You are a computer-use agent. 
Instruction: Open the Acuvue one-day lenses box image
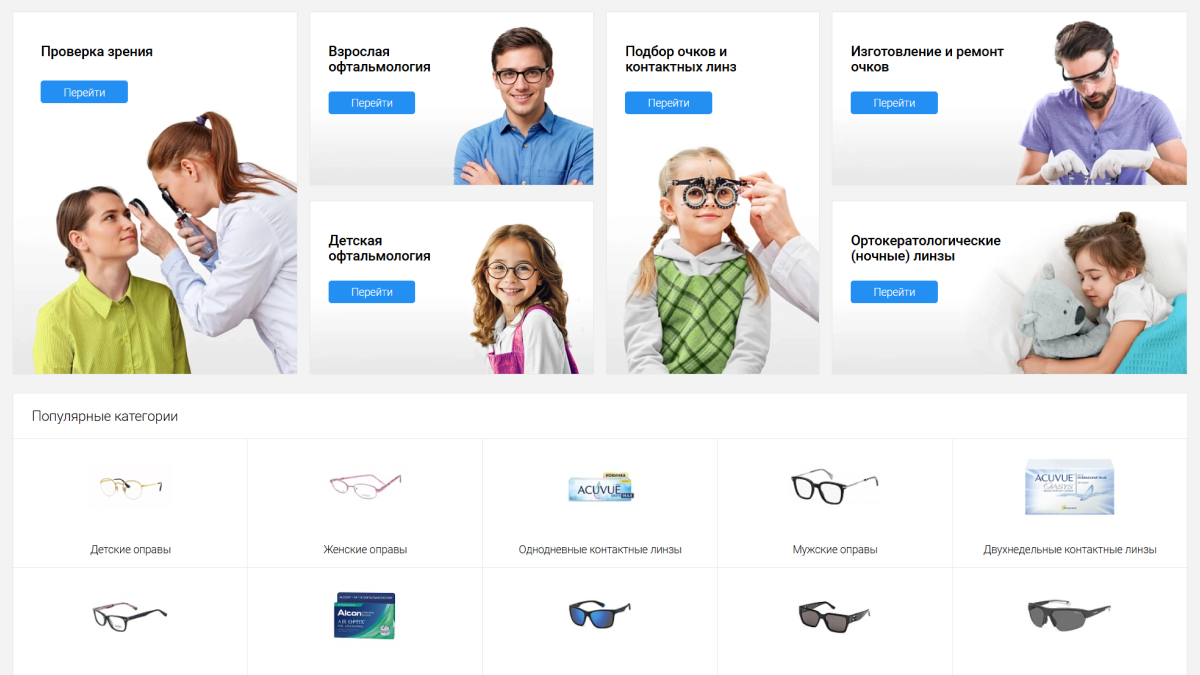click(600, 487)
